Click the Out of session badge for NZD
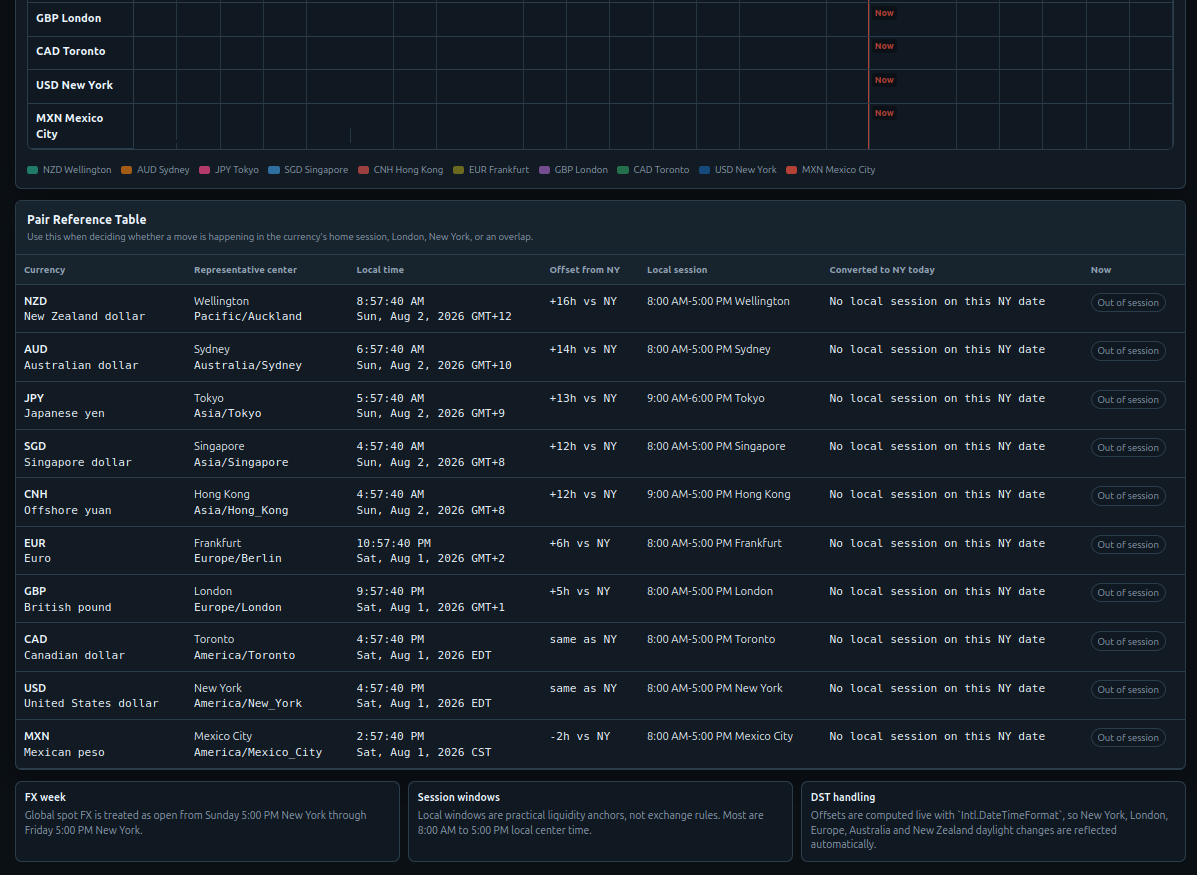Screen dimensions: 1197x875 1128,302
